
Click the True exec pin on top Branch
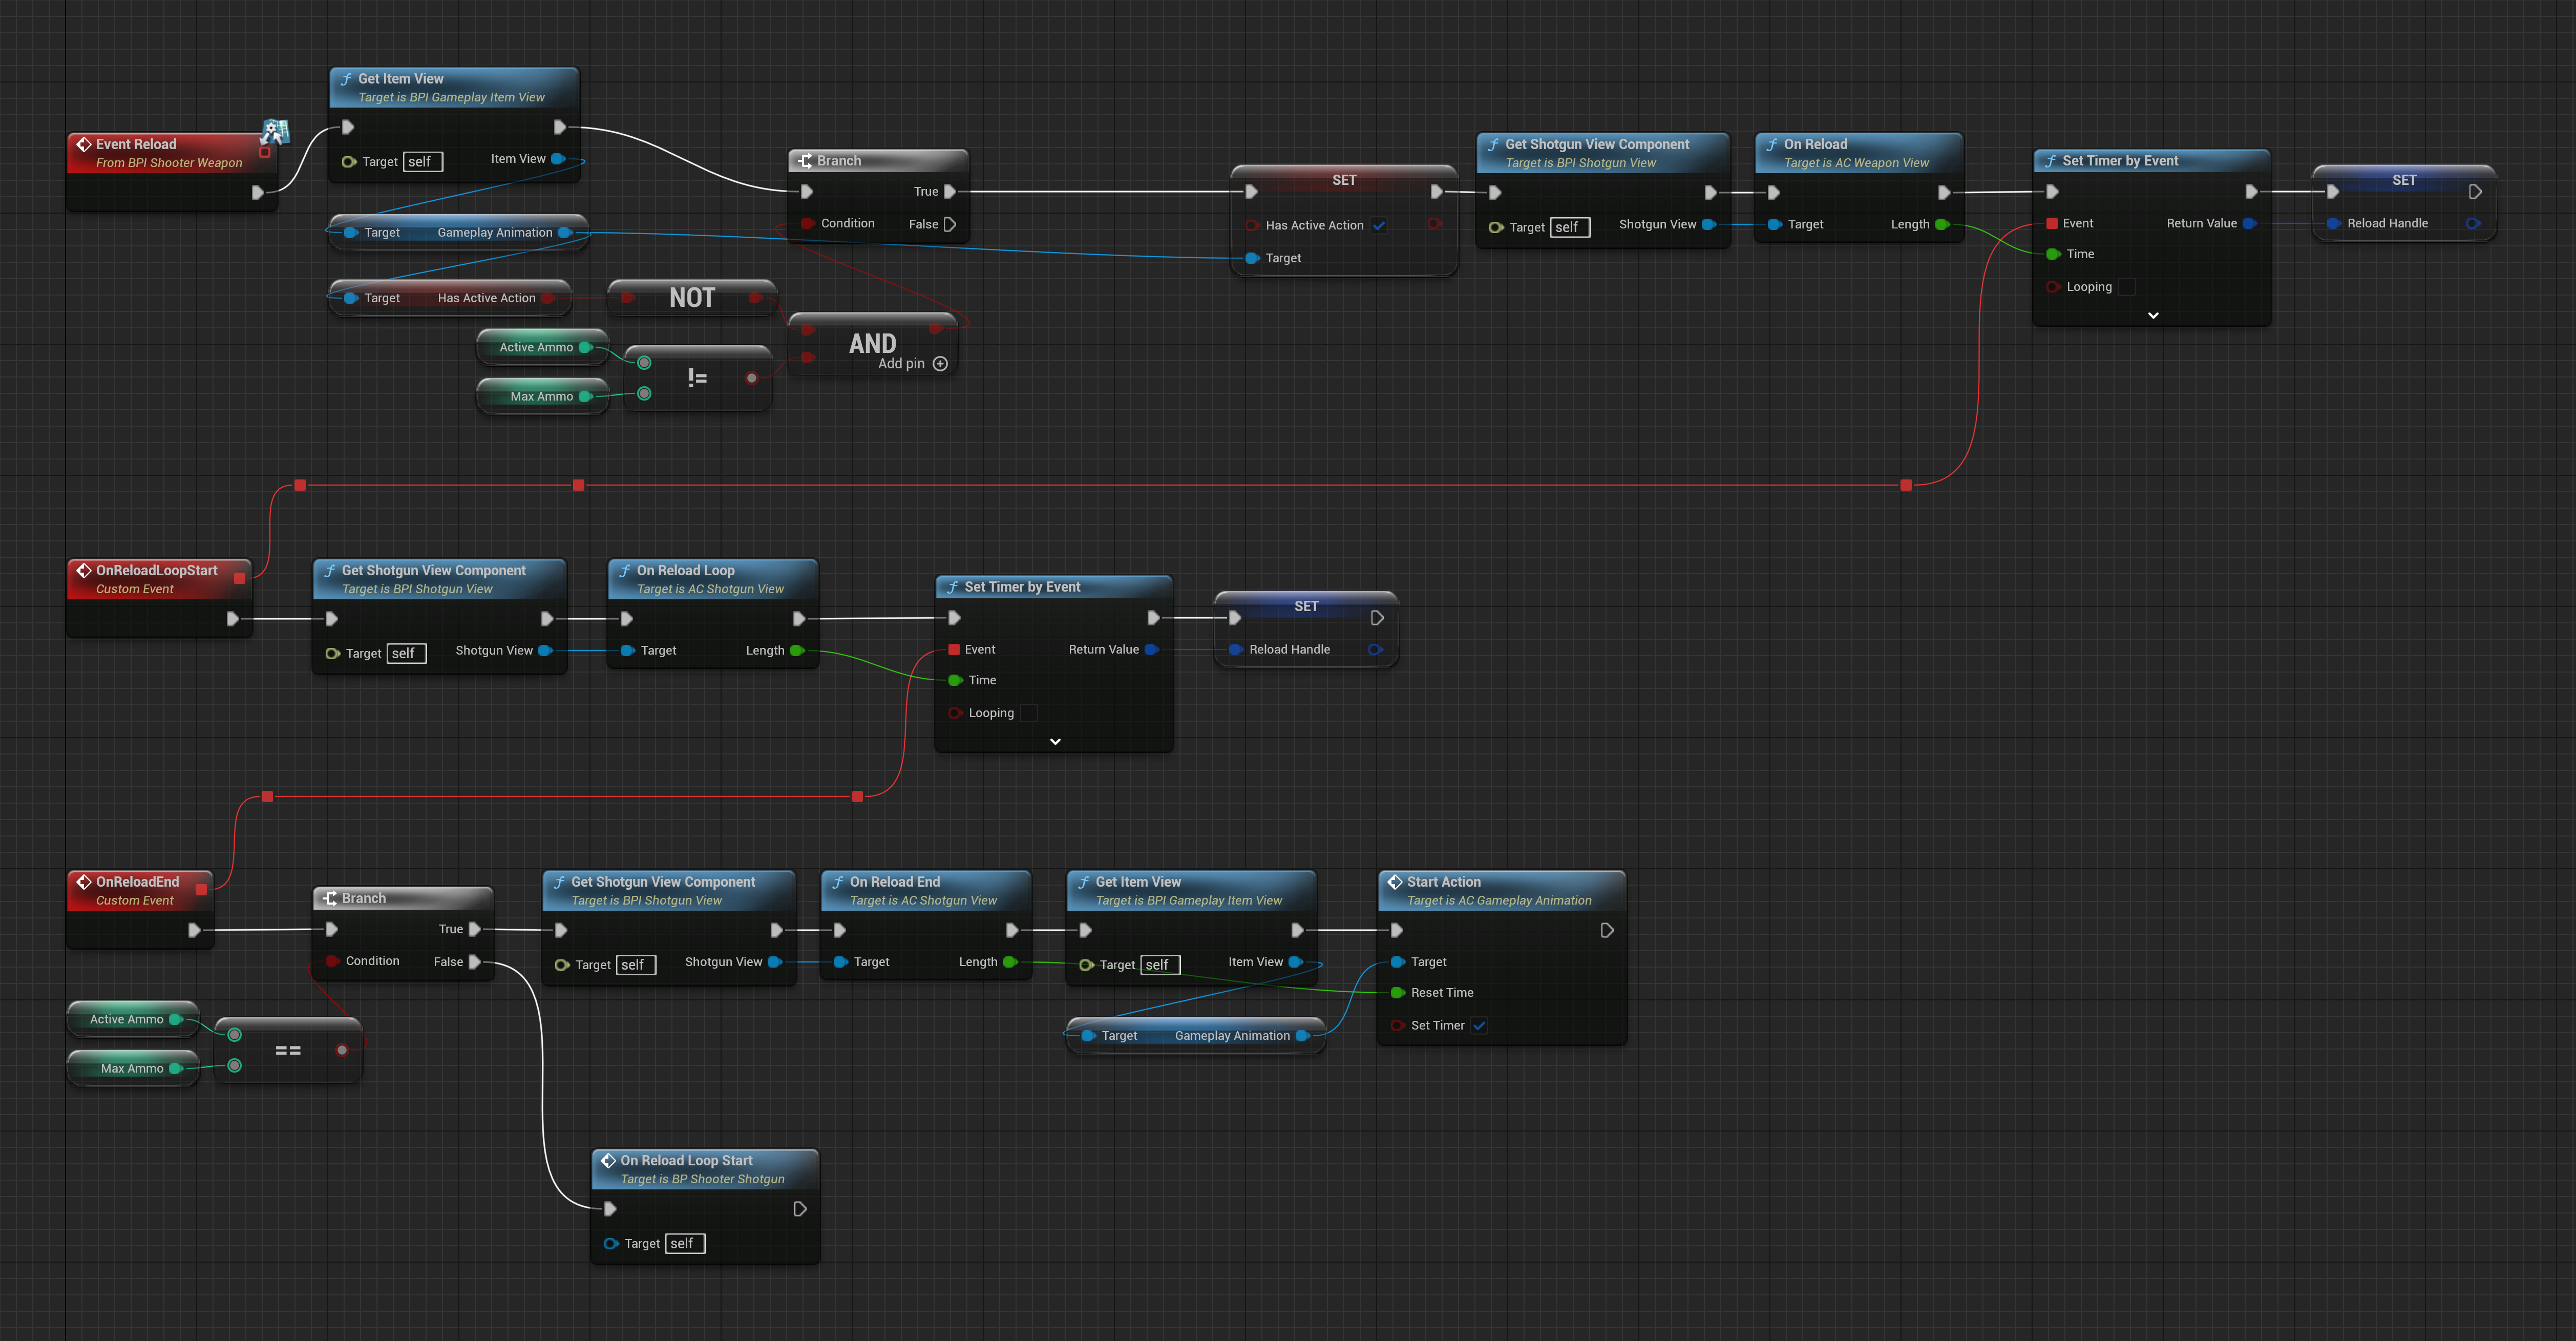(950, 191)
